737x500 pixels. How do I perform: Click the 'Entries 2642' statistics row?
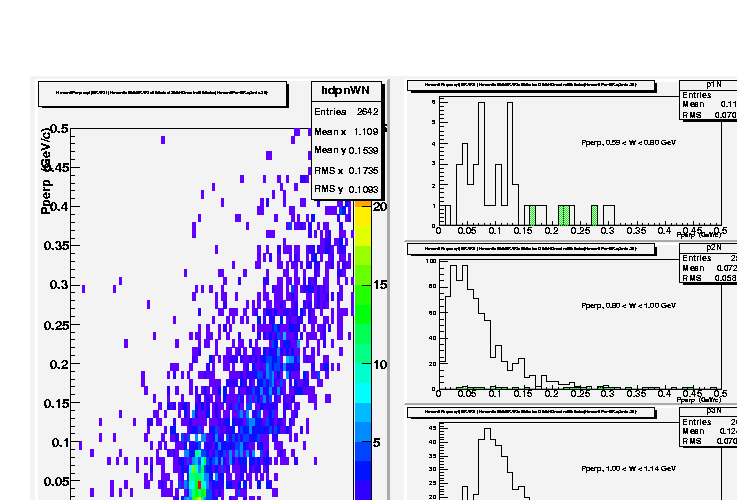346,112
